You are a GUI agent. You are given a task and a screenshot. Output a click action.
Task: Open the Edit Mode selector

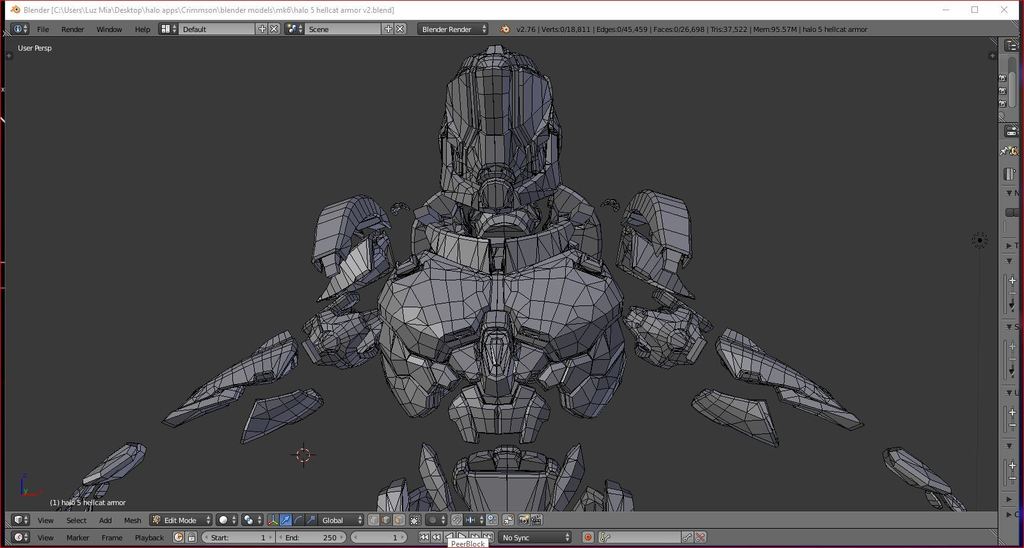coord(181,520)
